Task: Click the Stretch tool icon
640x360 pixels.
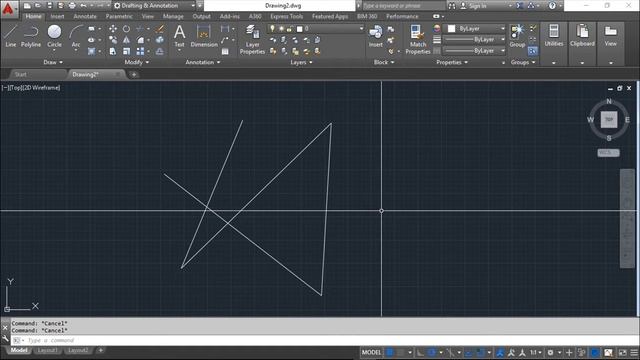Action: [113, 51]
